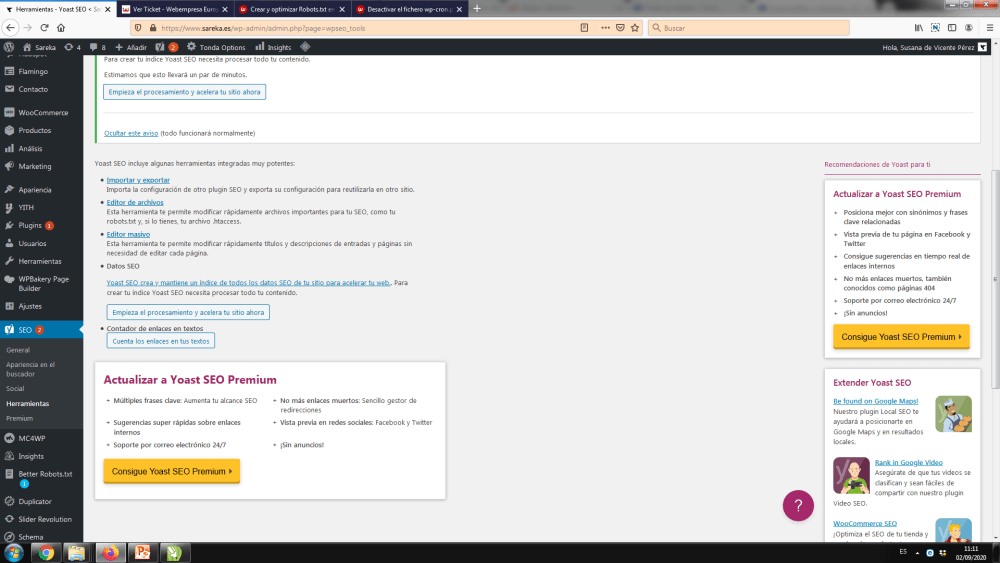Open a new browser tab

point(477,9)
